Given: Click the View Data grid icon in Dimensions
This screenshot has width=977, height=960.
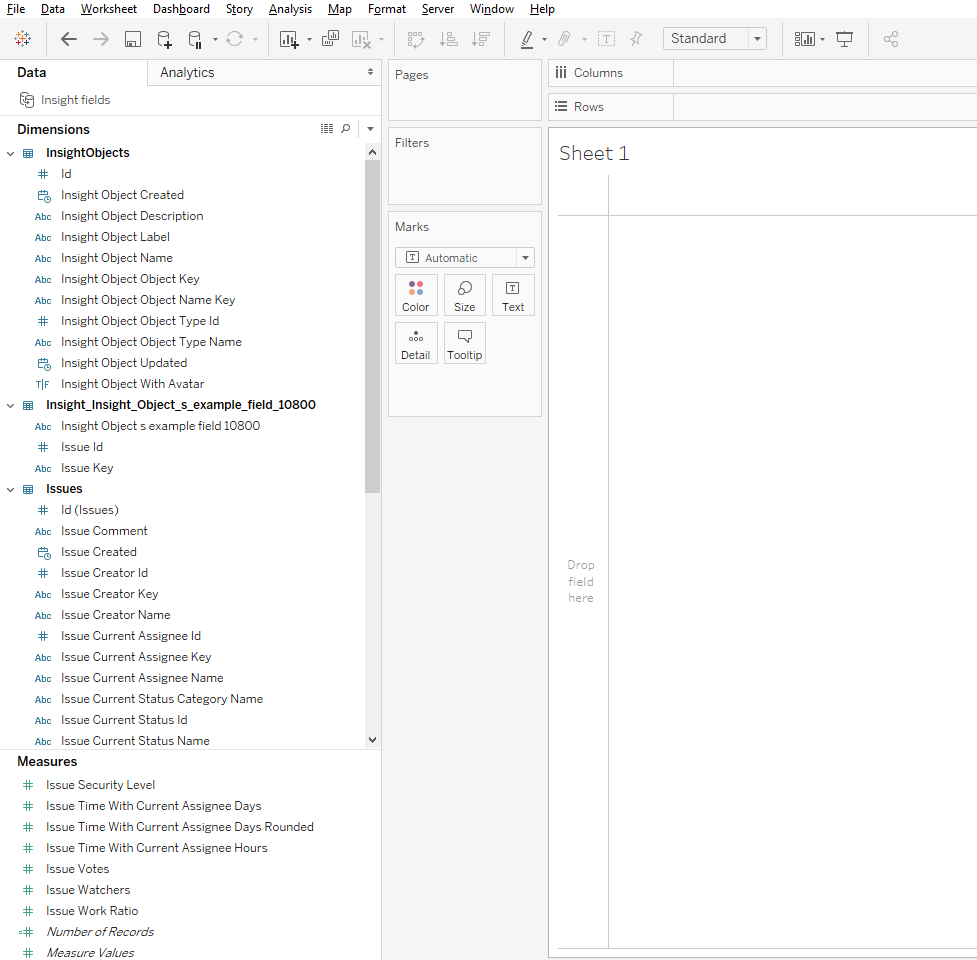Looking at the screenshot, I should tap(327, 129).
